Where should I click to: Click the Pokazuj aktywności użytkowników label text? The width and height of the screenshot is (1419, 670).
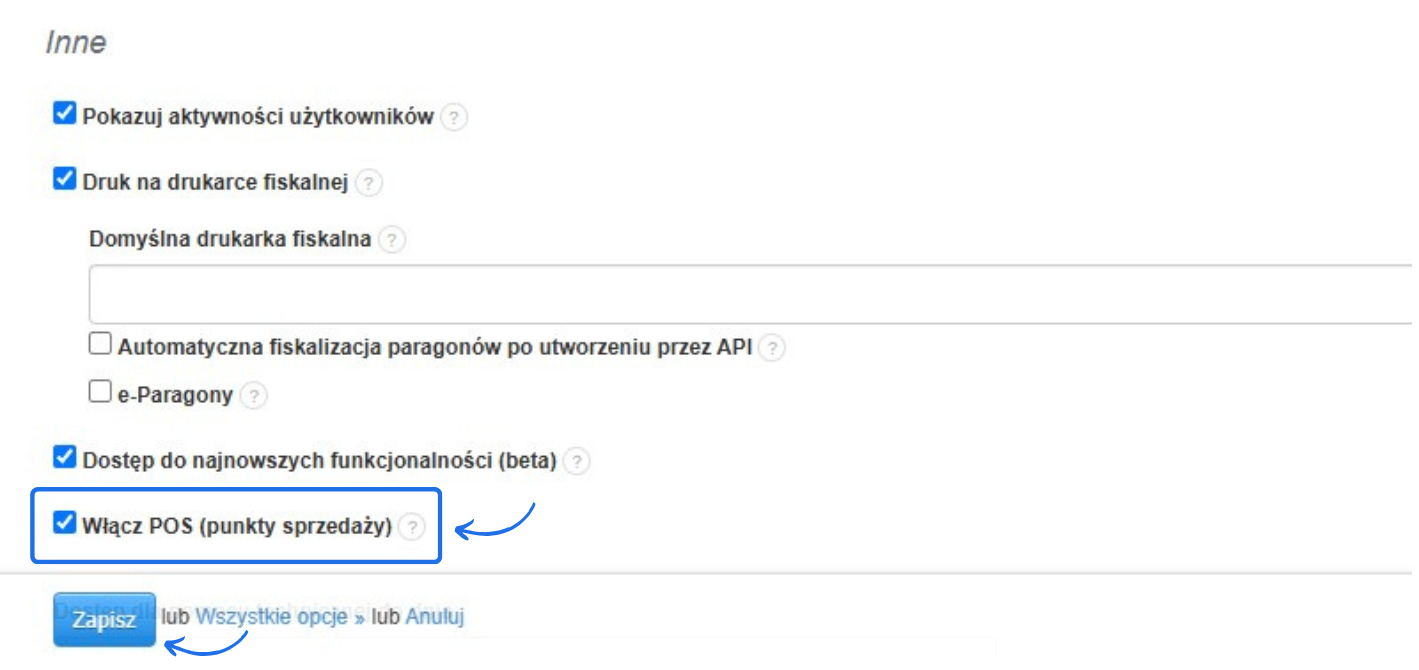(x=258, y=117)
